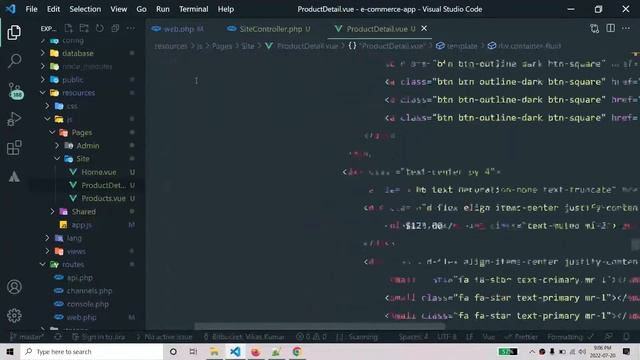Open Chrome from the taskbar
The height and width of the screenshot is (360, 640).
pos(297,351)
